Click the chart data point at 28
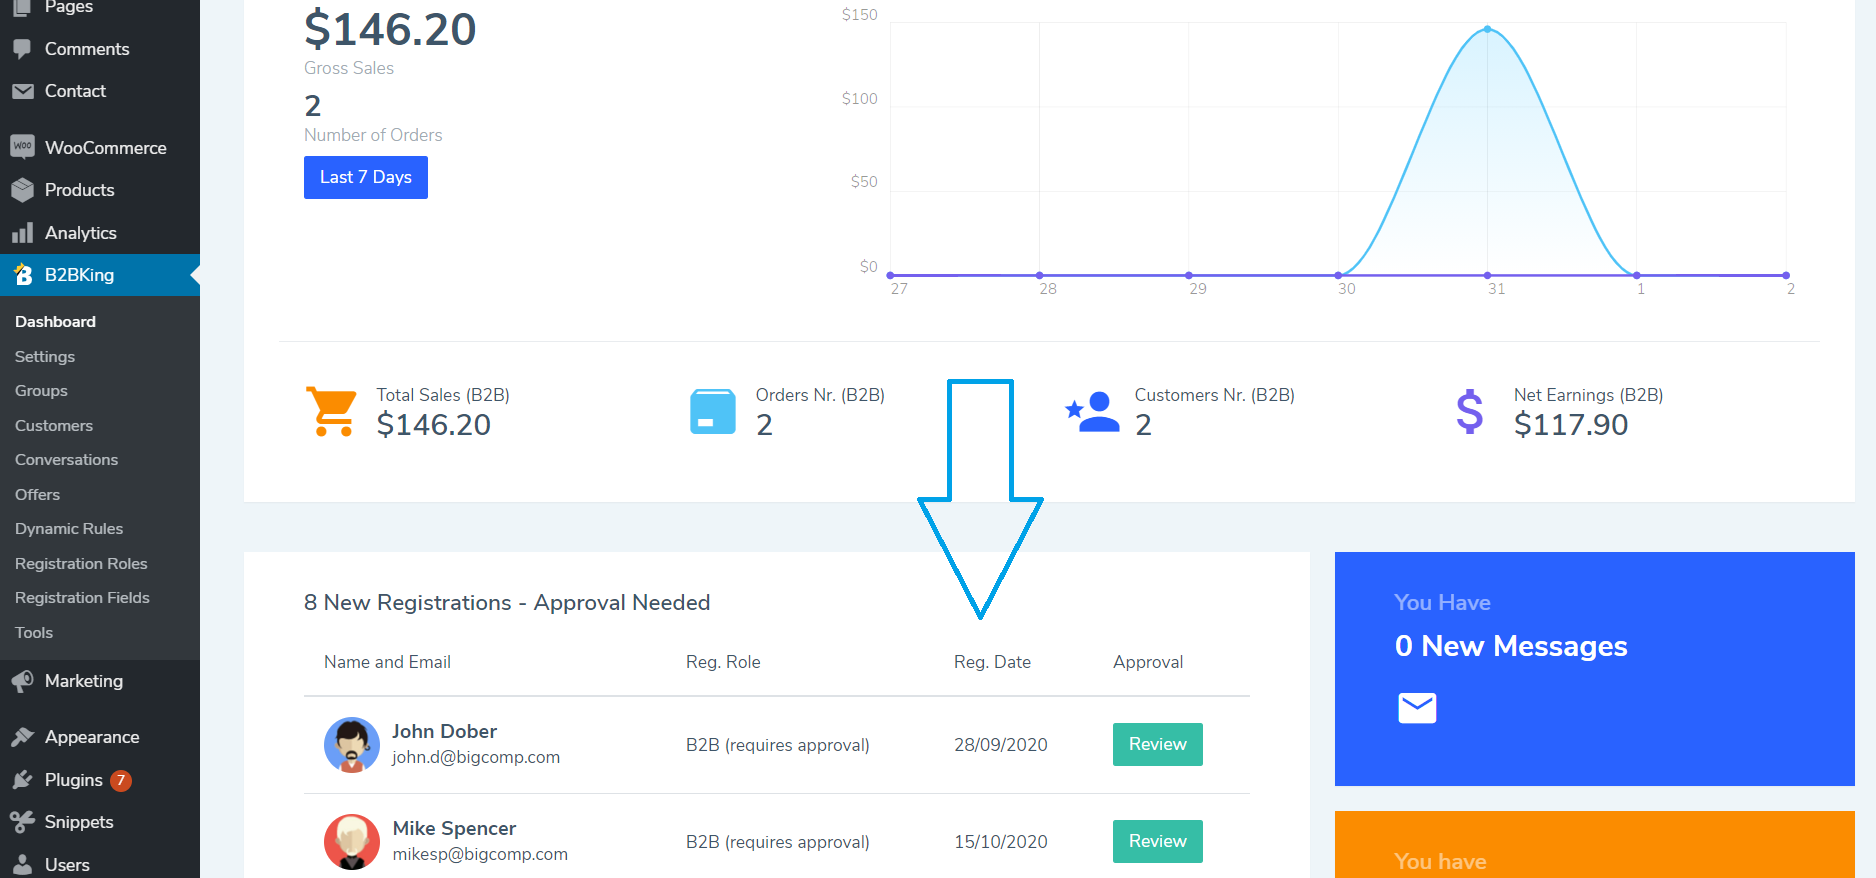The height and width of the screenshot is (878, 1876). pos(1040,275)
